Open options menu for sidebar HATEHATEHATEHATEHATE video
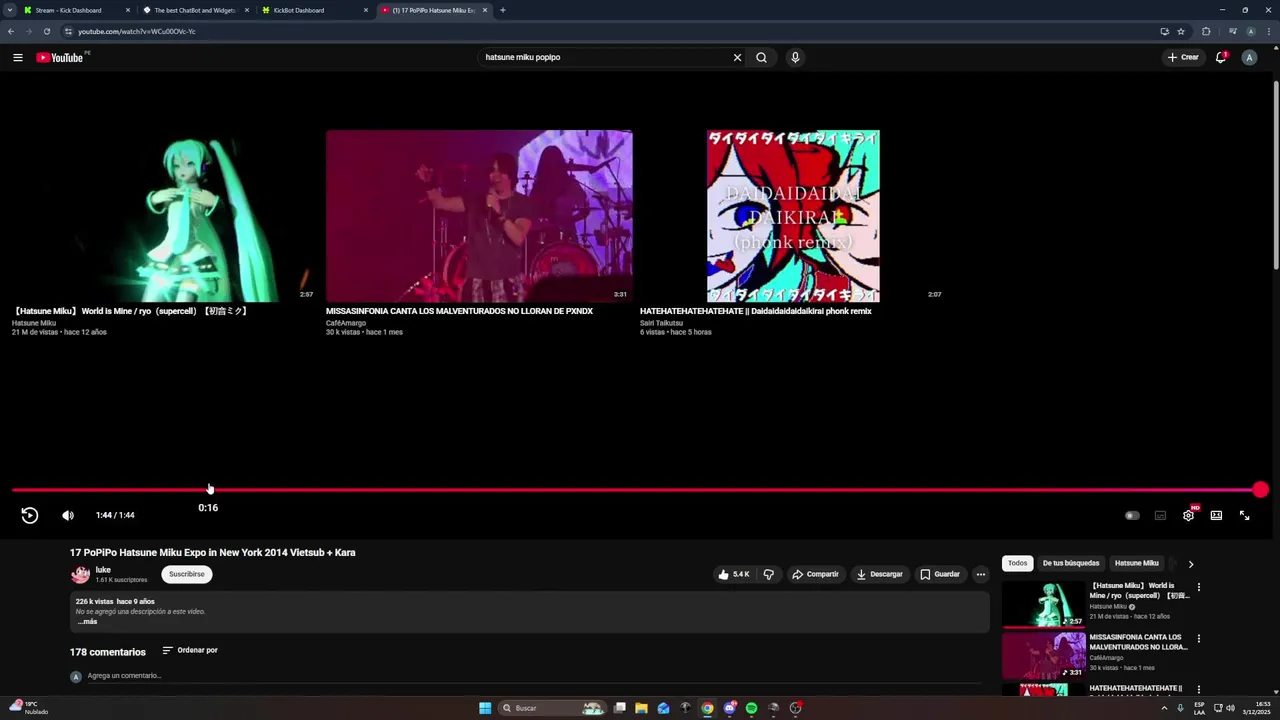The height and width of the screenshot is (720, 1280). click(1198, 689)
